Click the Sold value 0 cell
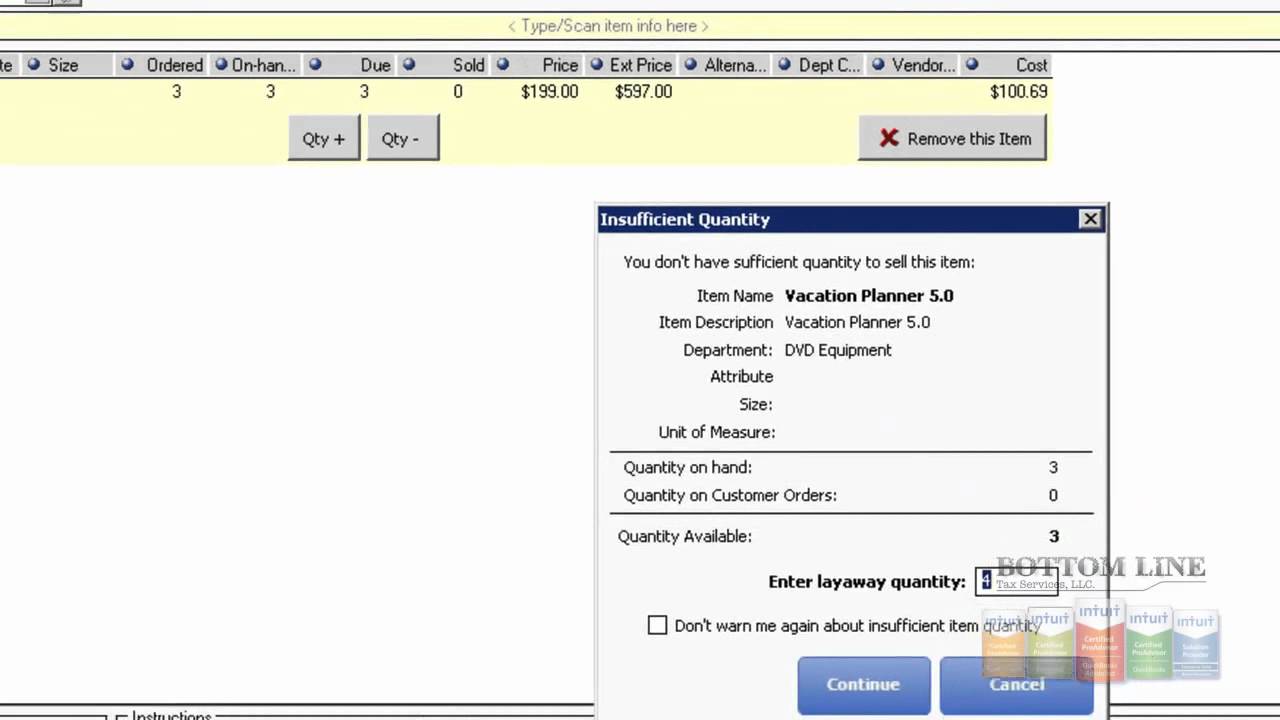This screenshot has width=1280, height=720. pyautogui.click(x=458, y=92)
